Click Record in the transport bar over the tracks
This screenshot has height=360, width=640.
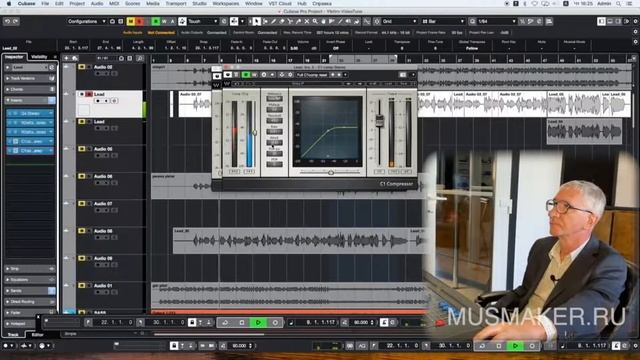275,322
